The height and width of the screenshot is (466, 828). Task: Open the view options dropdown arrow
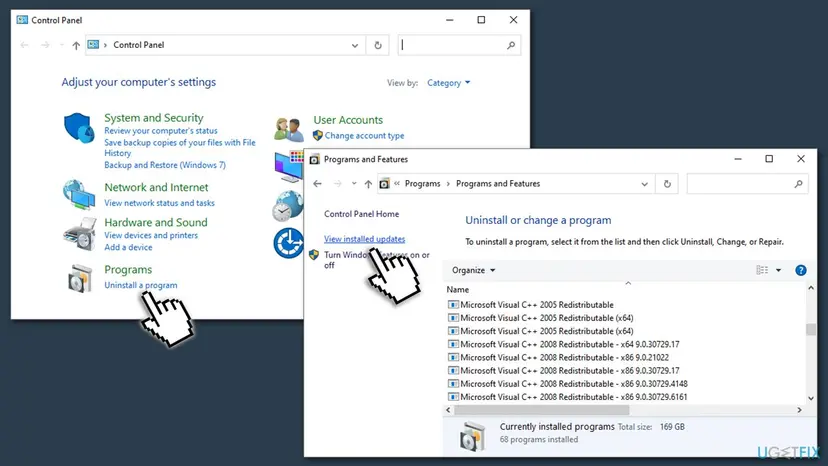778,270
